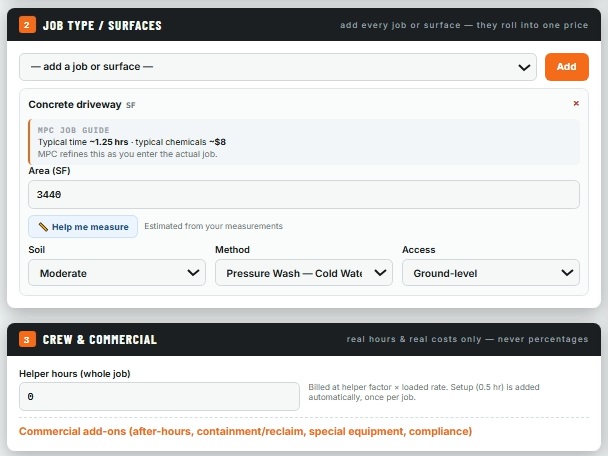Click the Access label
The image size is (608, 456).
(x=419, y=250)
